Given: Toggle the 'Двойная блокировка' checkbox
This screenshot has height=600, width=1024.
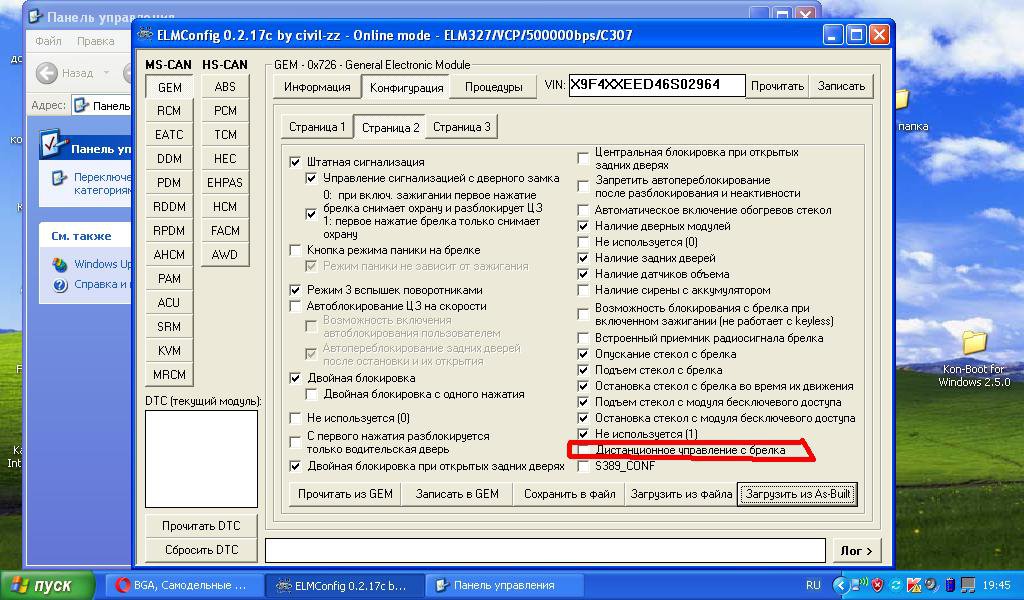Looking at the screenshot, I should click(x=295, y=378).
